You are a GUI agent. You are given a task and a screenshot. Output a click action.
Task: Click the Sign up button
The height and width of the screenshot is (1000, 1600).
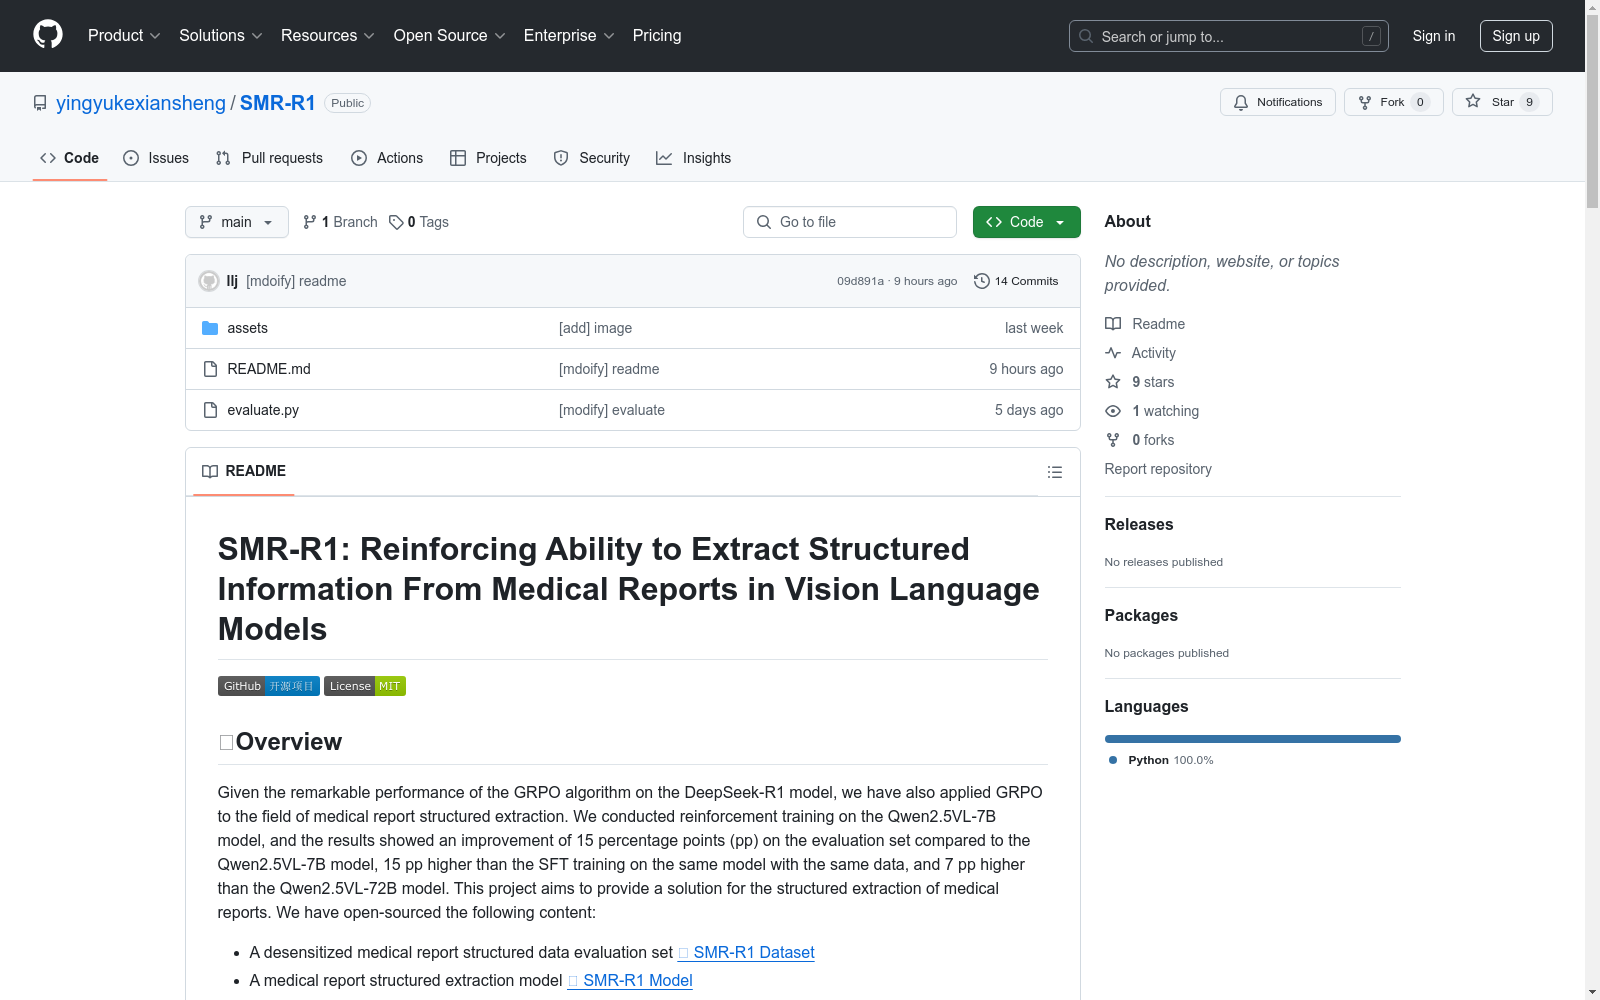tap(1516, 36)
